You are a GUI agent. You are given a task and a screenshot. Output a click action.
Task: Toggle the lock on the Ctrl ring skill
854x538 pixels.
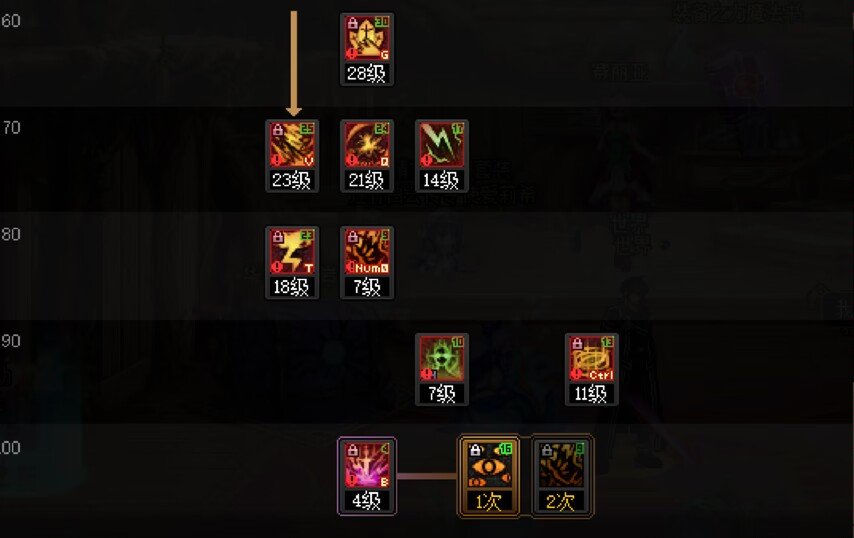[577, 344]
